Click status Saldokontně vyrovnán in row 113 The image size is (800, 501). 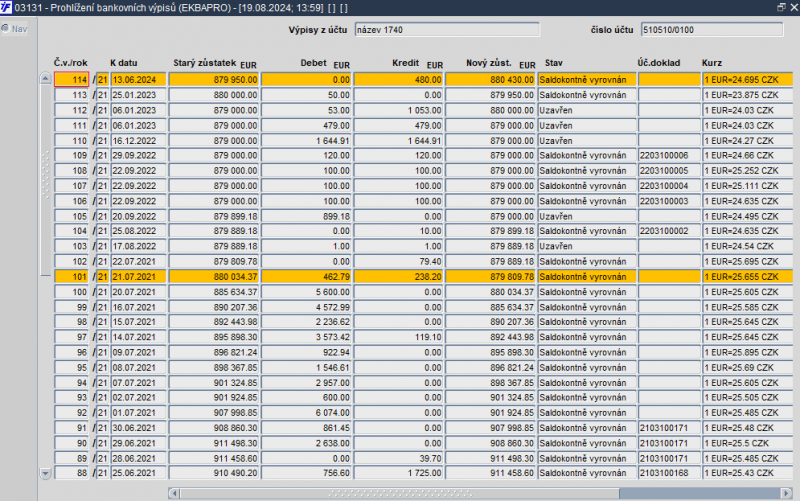click(587, 95)
